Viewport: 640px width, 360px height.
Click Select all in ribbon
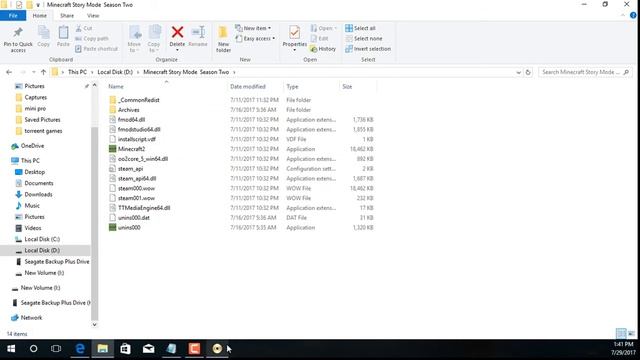tap(360, 28)
